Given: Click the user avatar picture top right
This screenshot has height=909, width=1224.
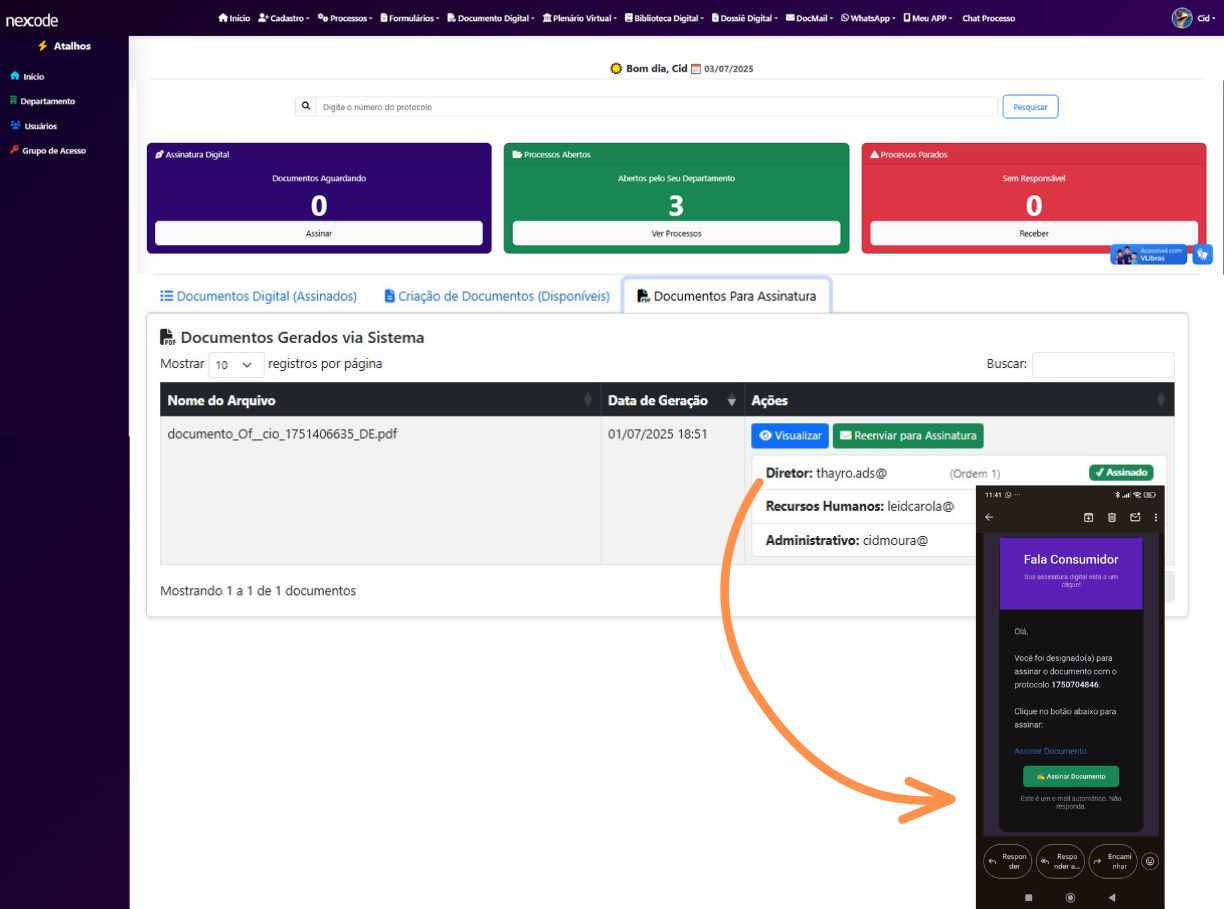Looking at the screenshot, I should pyautogui.click(x=1182, y=18).
